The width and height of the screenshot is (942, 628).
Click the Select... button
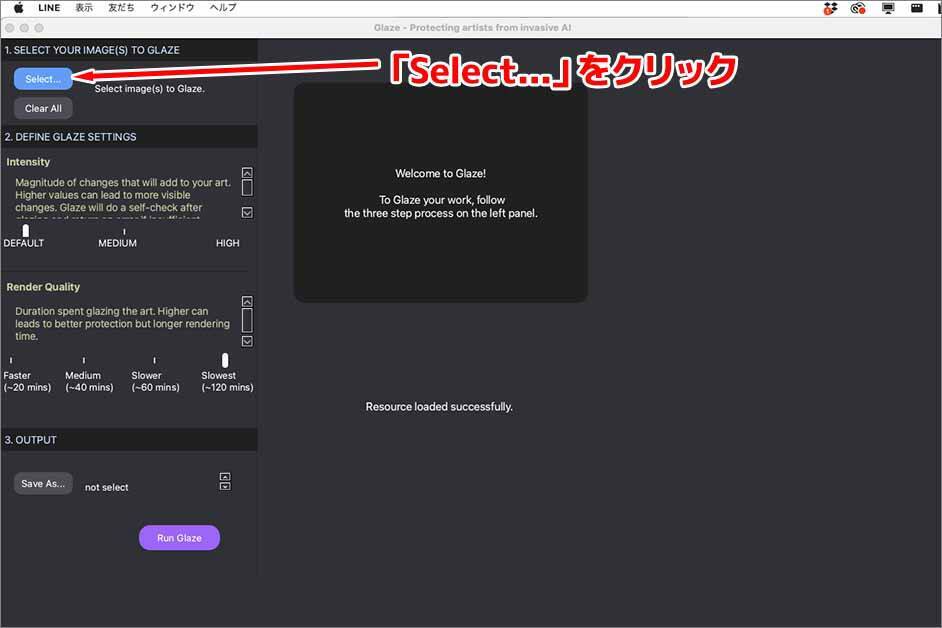tap(43, 79)
